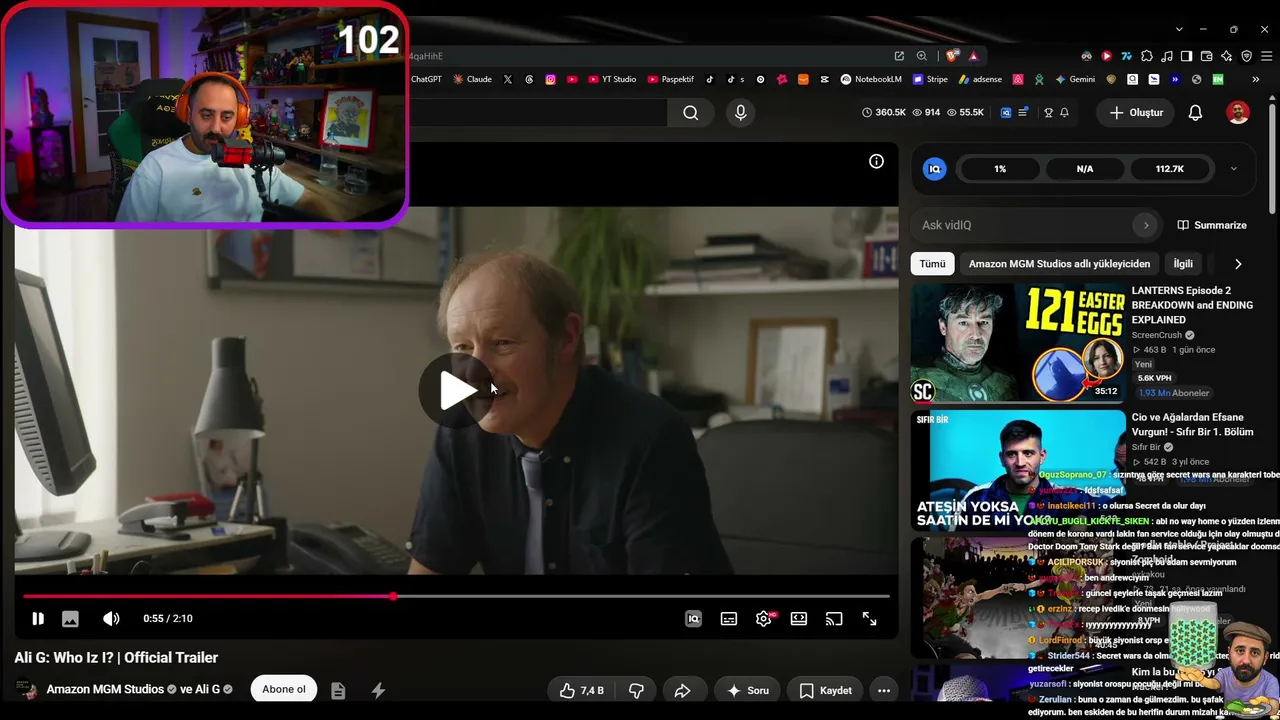Click the vidIQ logo in the sidebar panel

935,169
